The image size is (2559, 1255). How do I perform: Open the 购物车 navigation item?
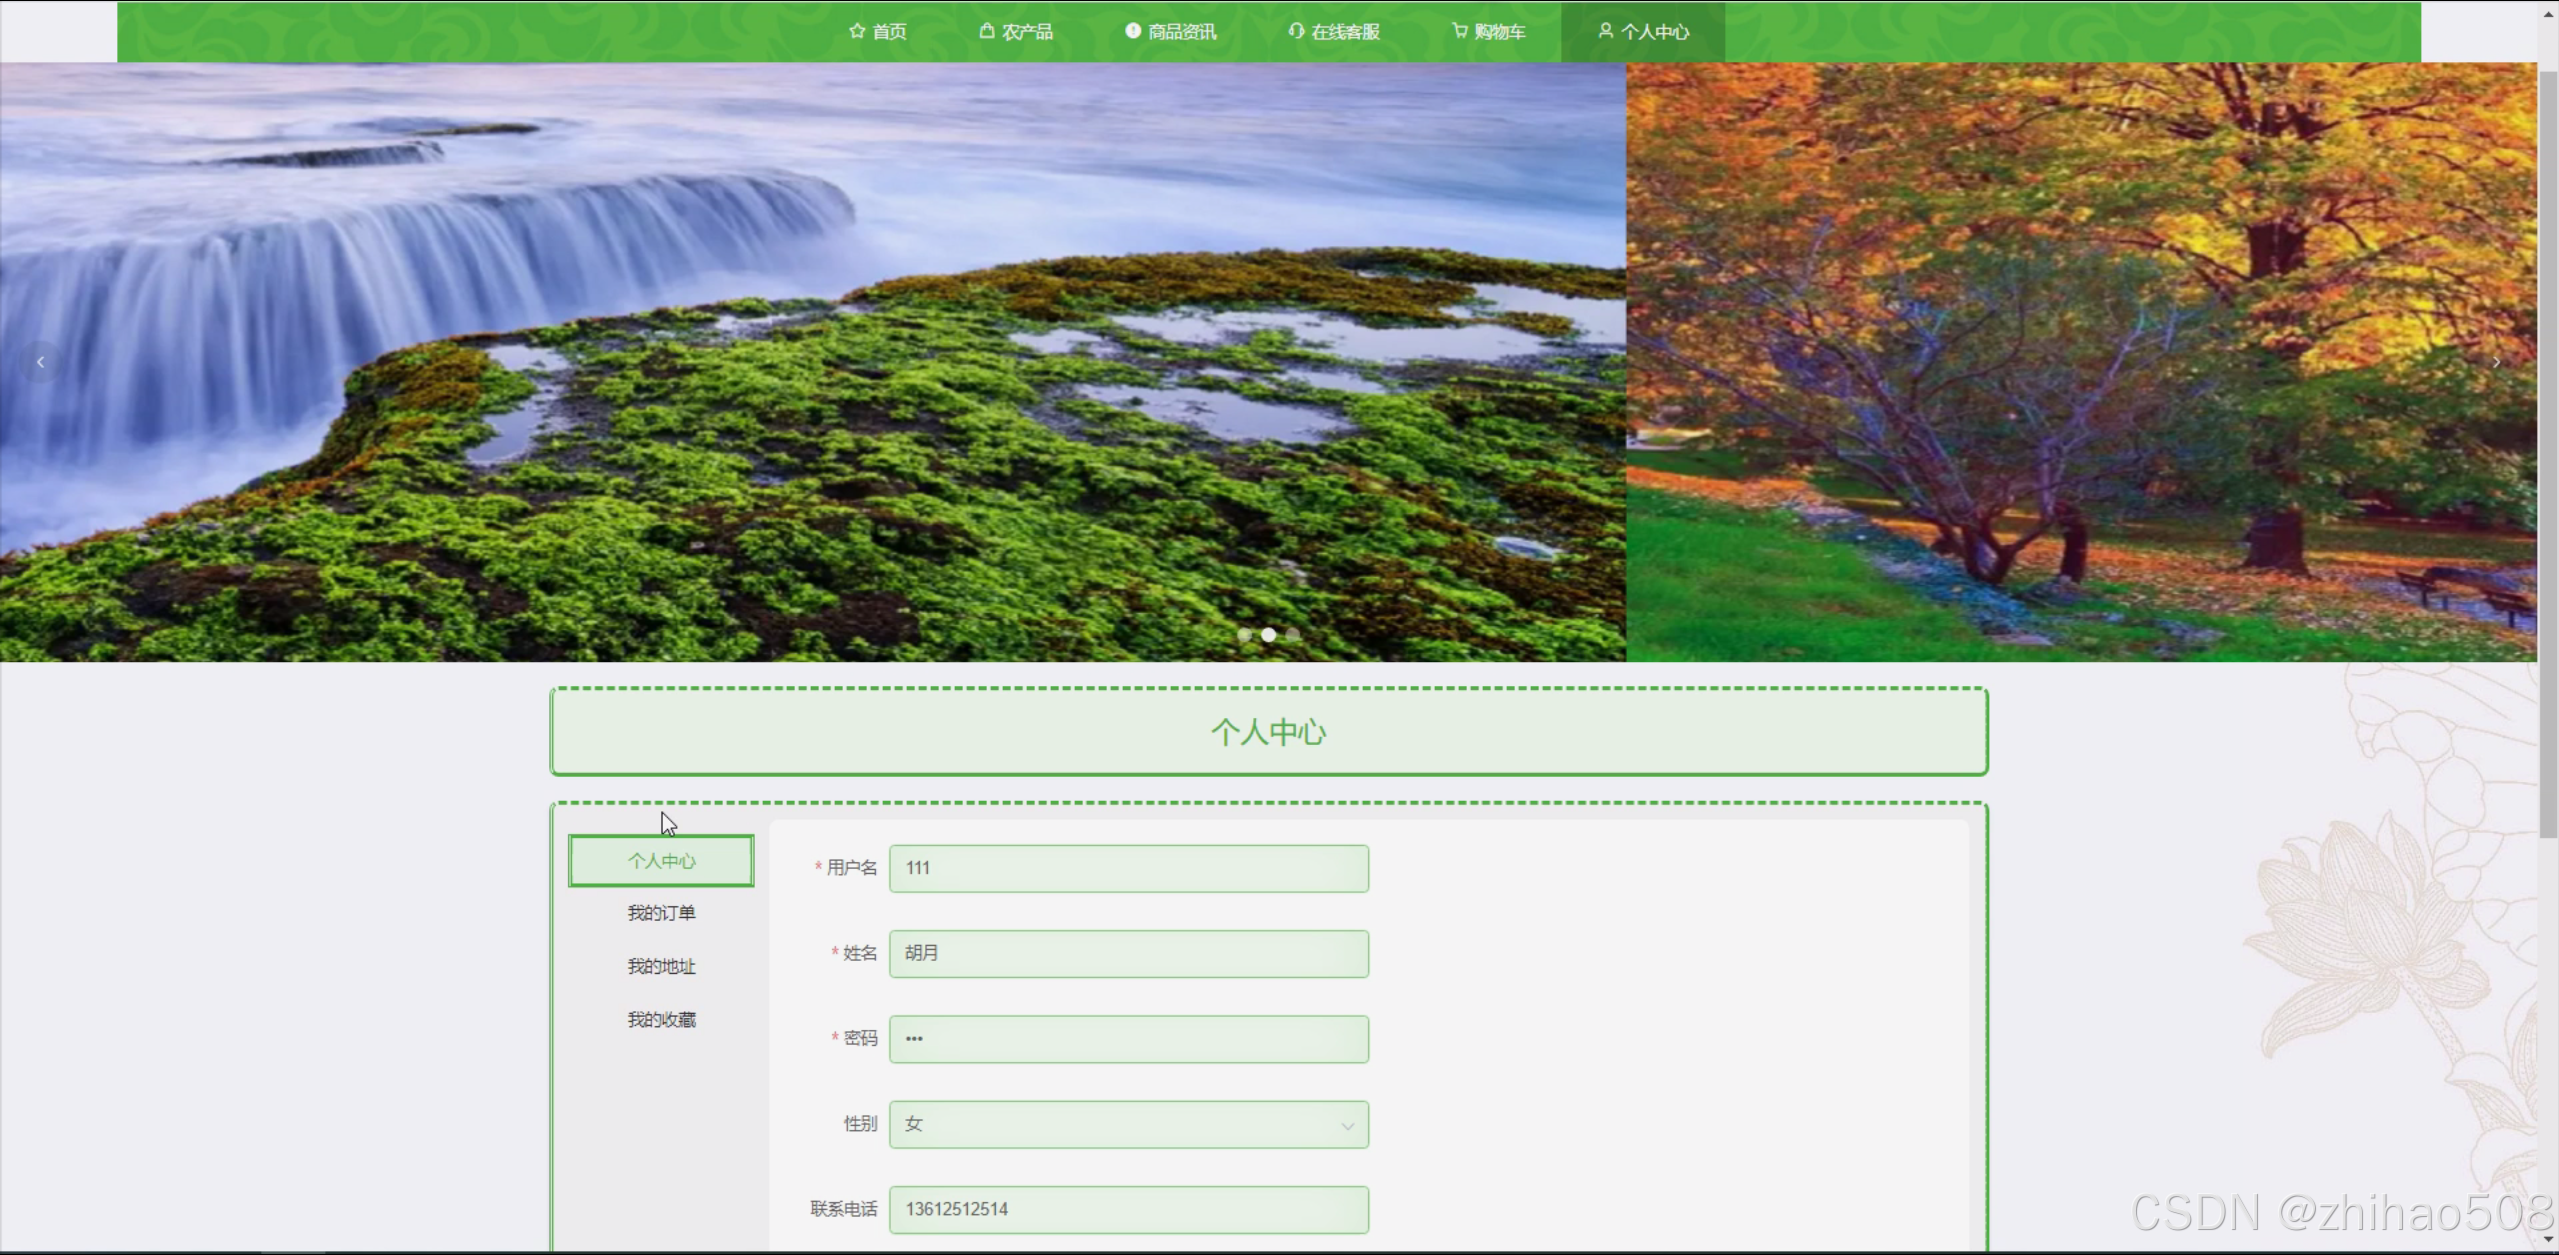tap(1489, 32)
